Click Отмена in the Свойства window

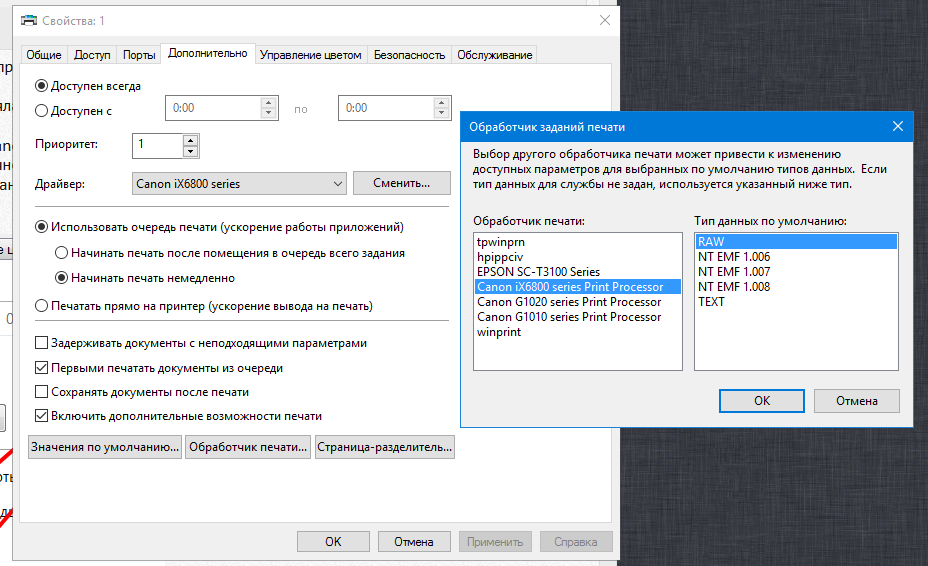[x=414, y=542]
